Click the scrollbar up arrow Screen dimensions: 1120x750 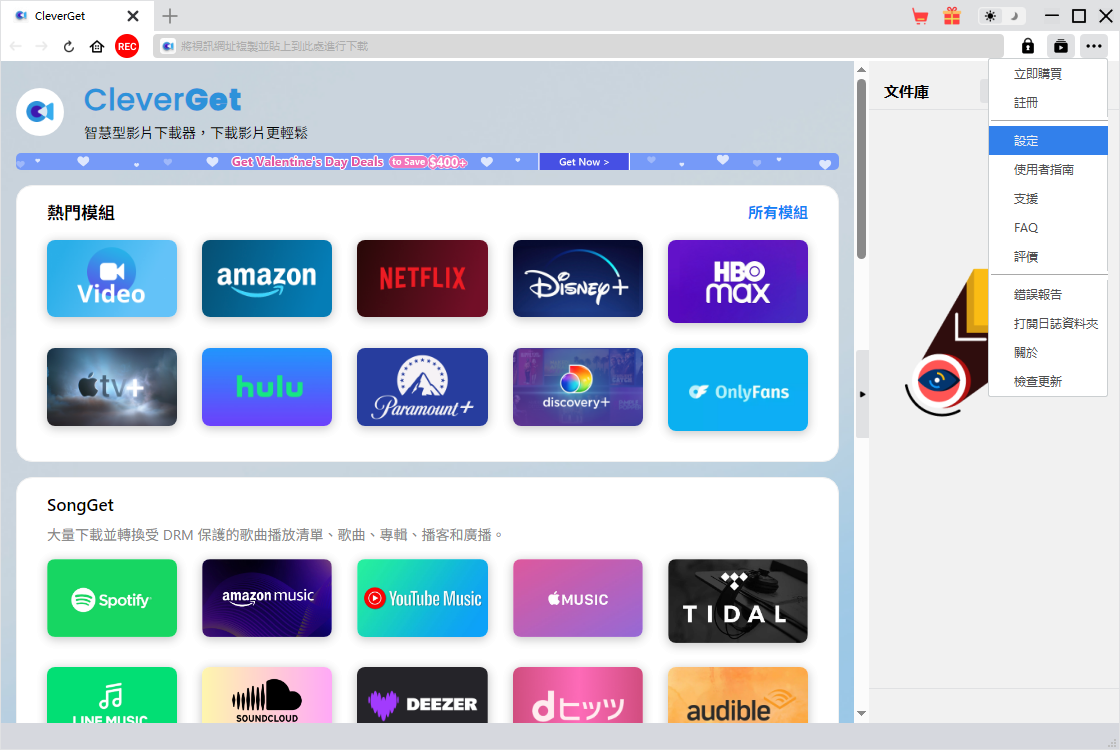tap(861, 69)
